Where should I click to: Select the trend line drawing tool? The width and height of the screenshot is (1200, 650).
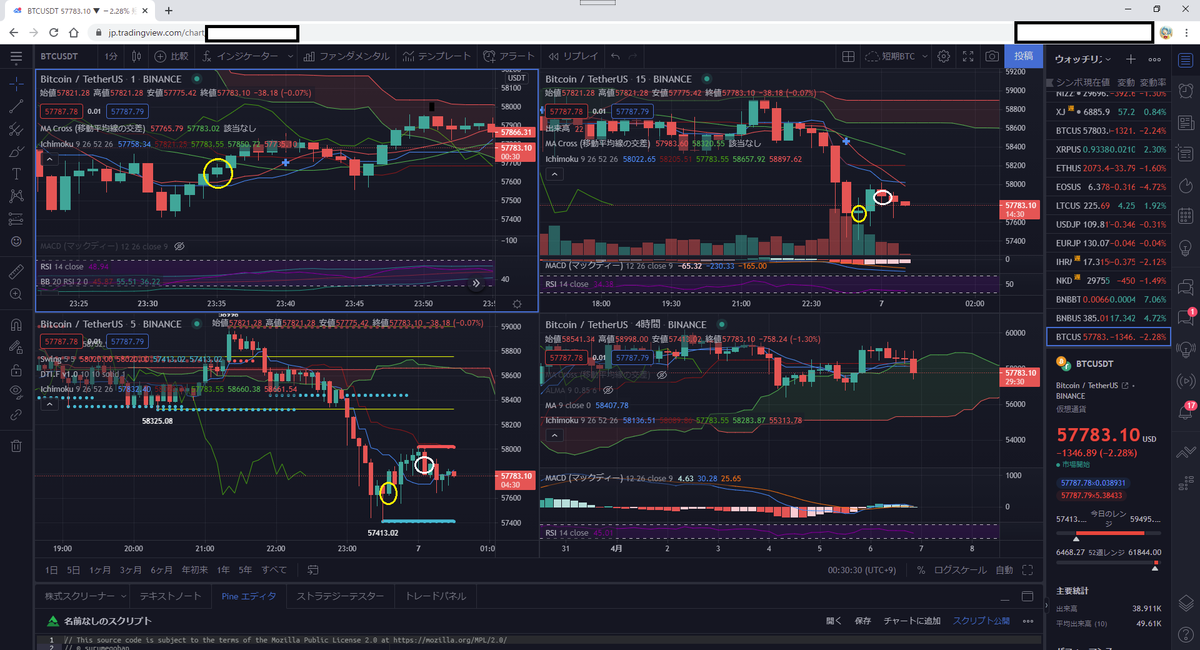click(16, 104)
